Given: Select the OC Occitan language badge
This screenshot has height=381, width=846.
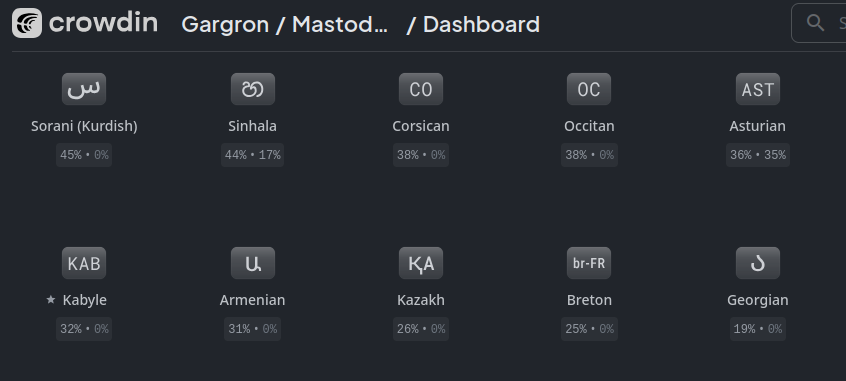Looking at the screenshot, I should click(x=589, y=89).
